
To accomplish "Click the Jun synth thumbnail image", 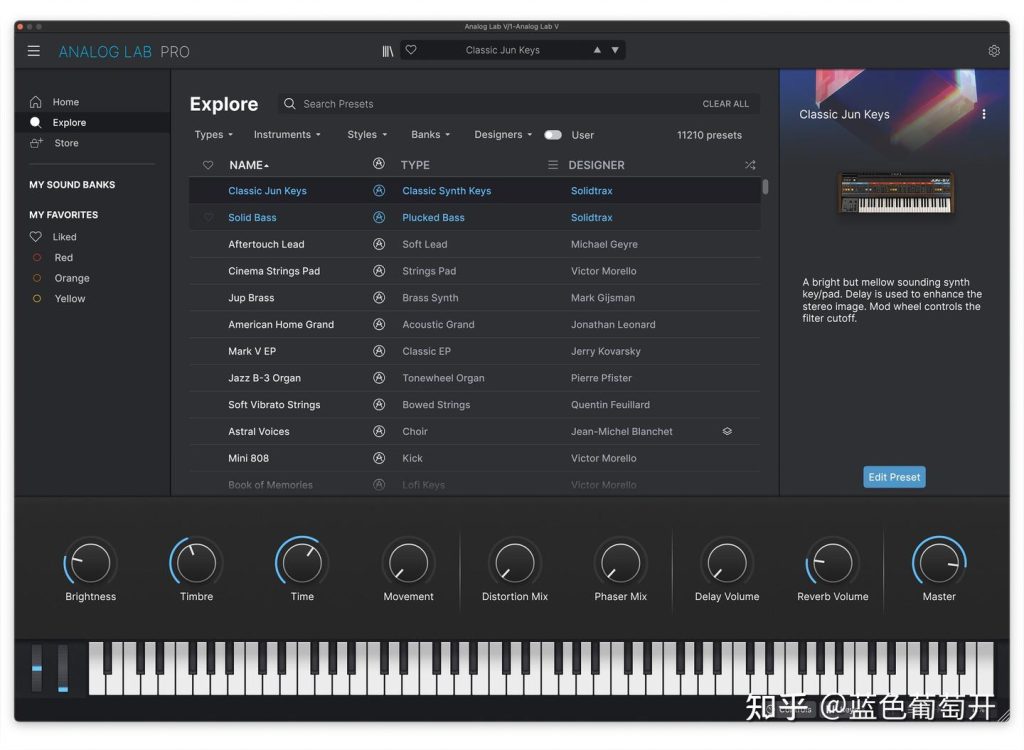I will click(895, 193).
